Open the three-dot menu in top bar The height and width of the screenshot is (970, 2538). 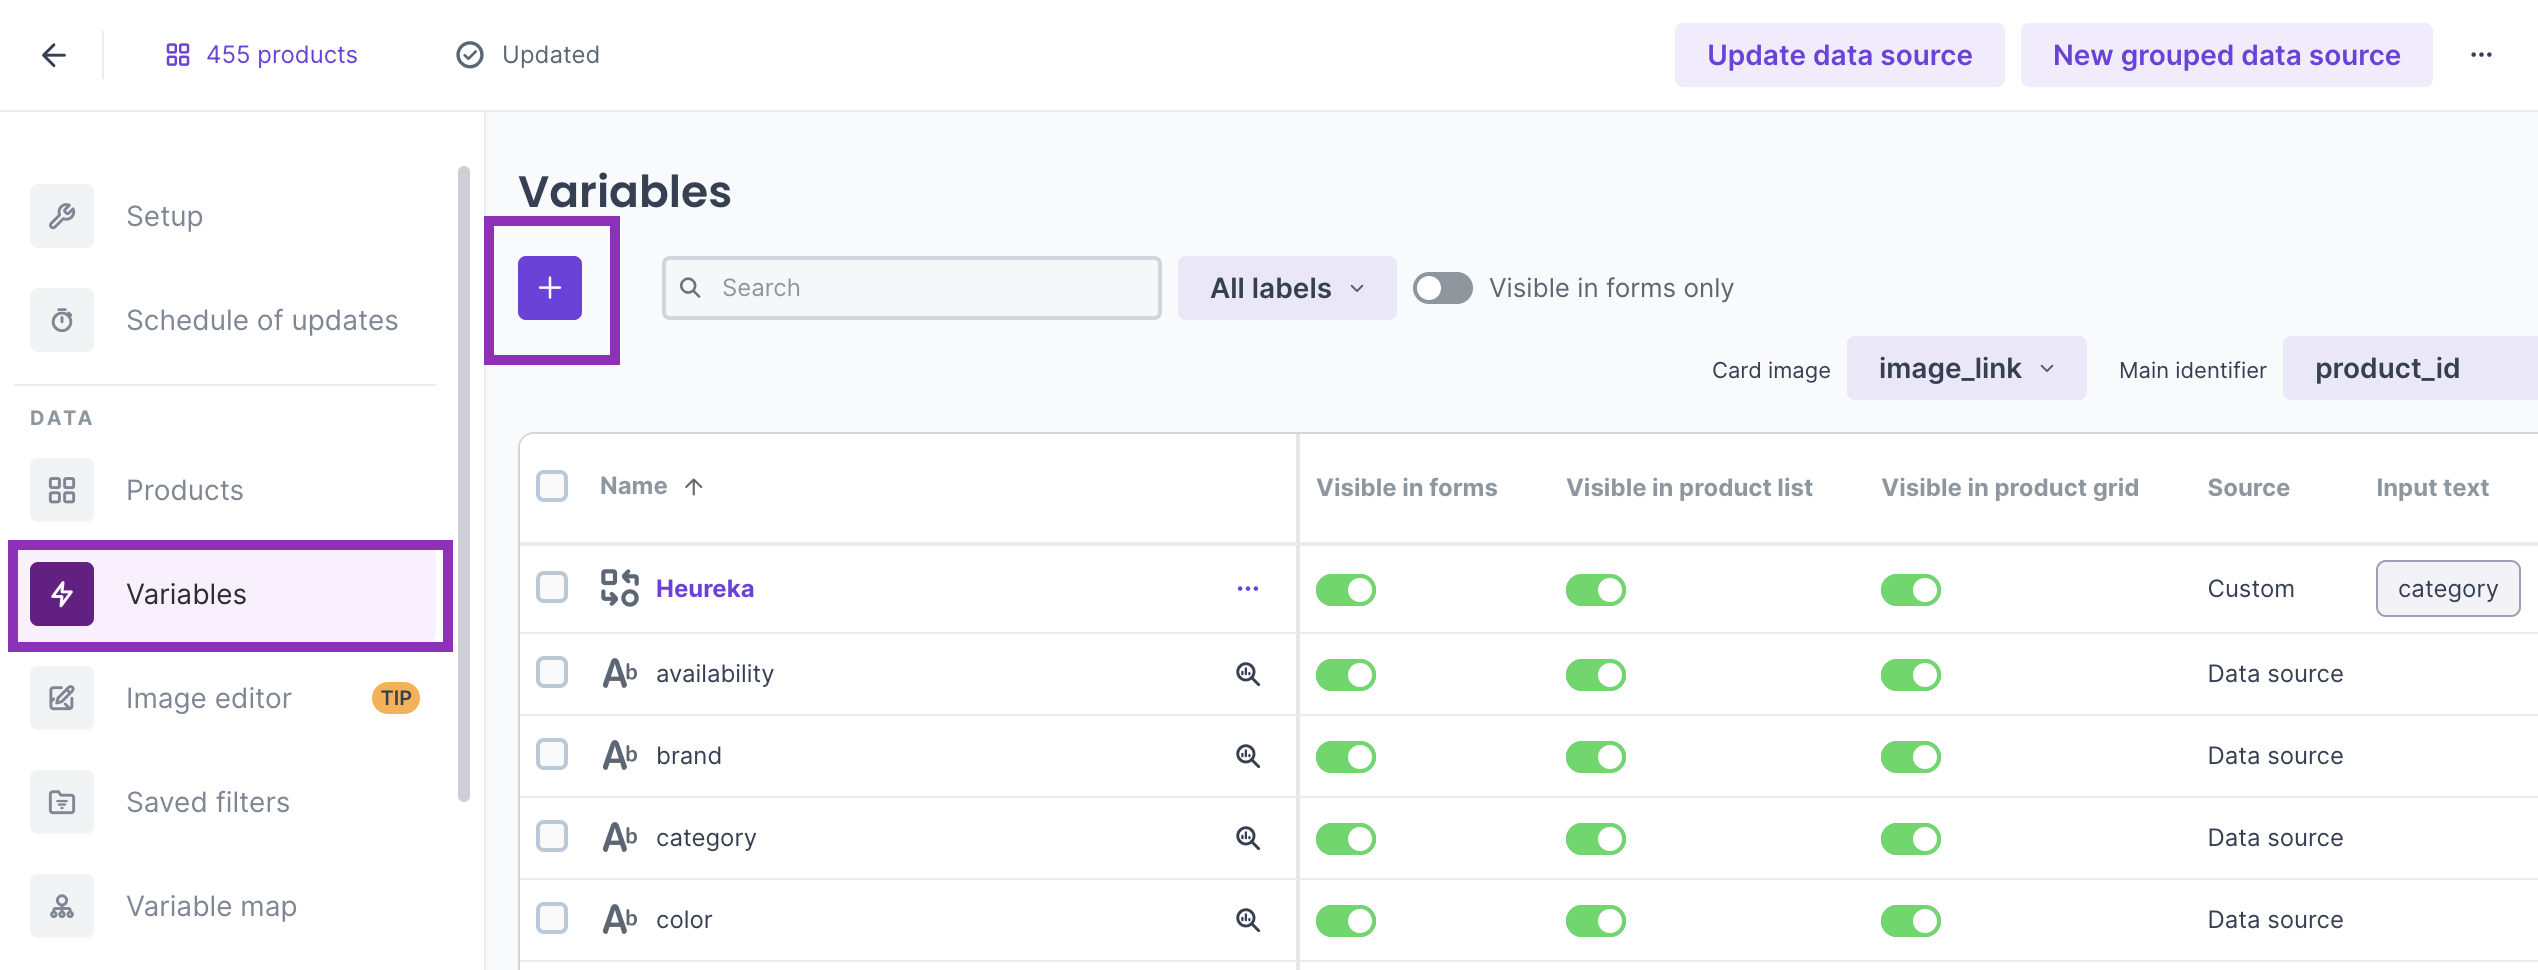pos(2481,55)
